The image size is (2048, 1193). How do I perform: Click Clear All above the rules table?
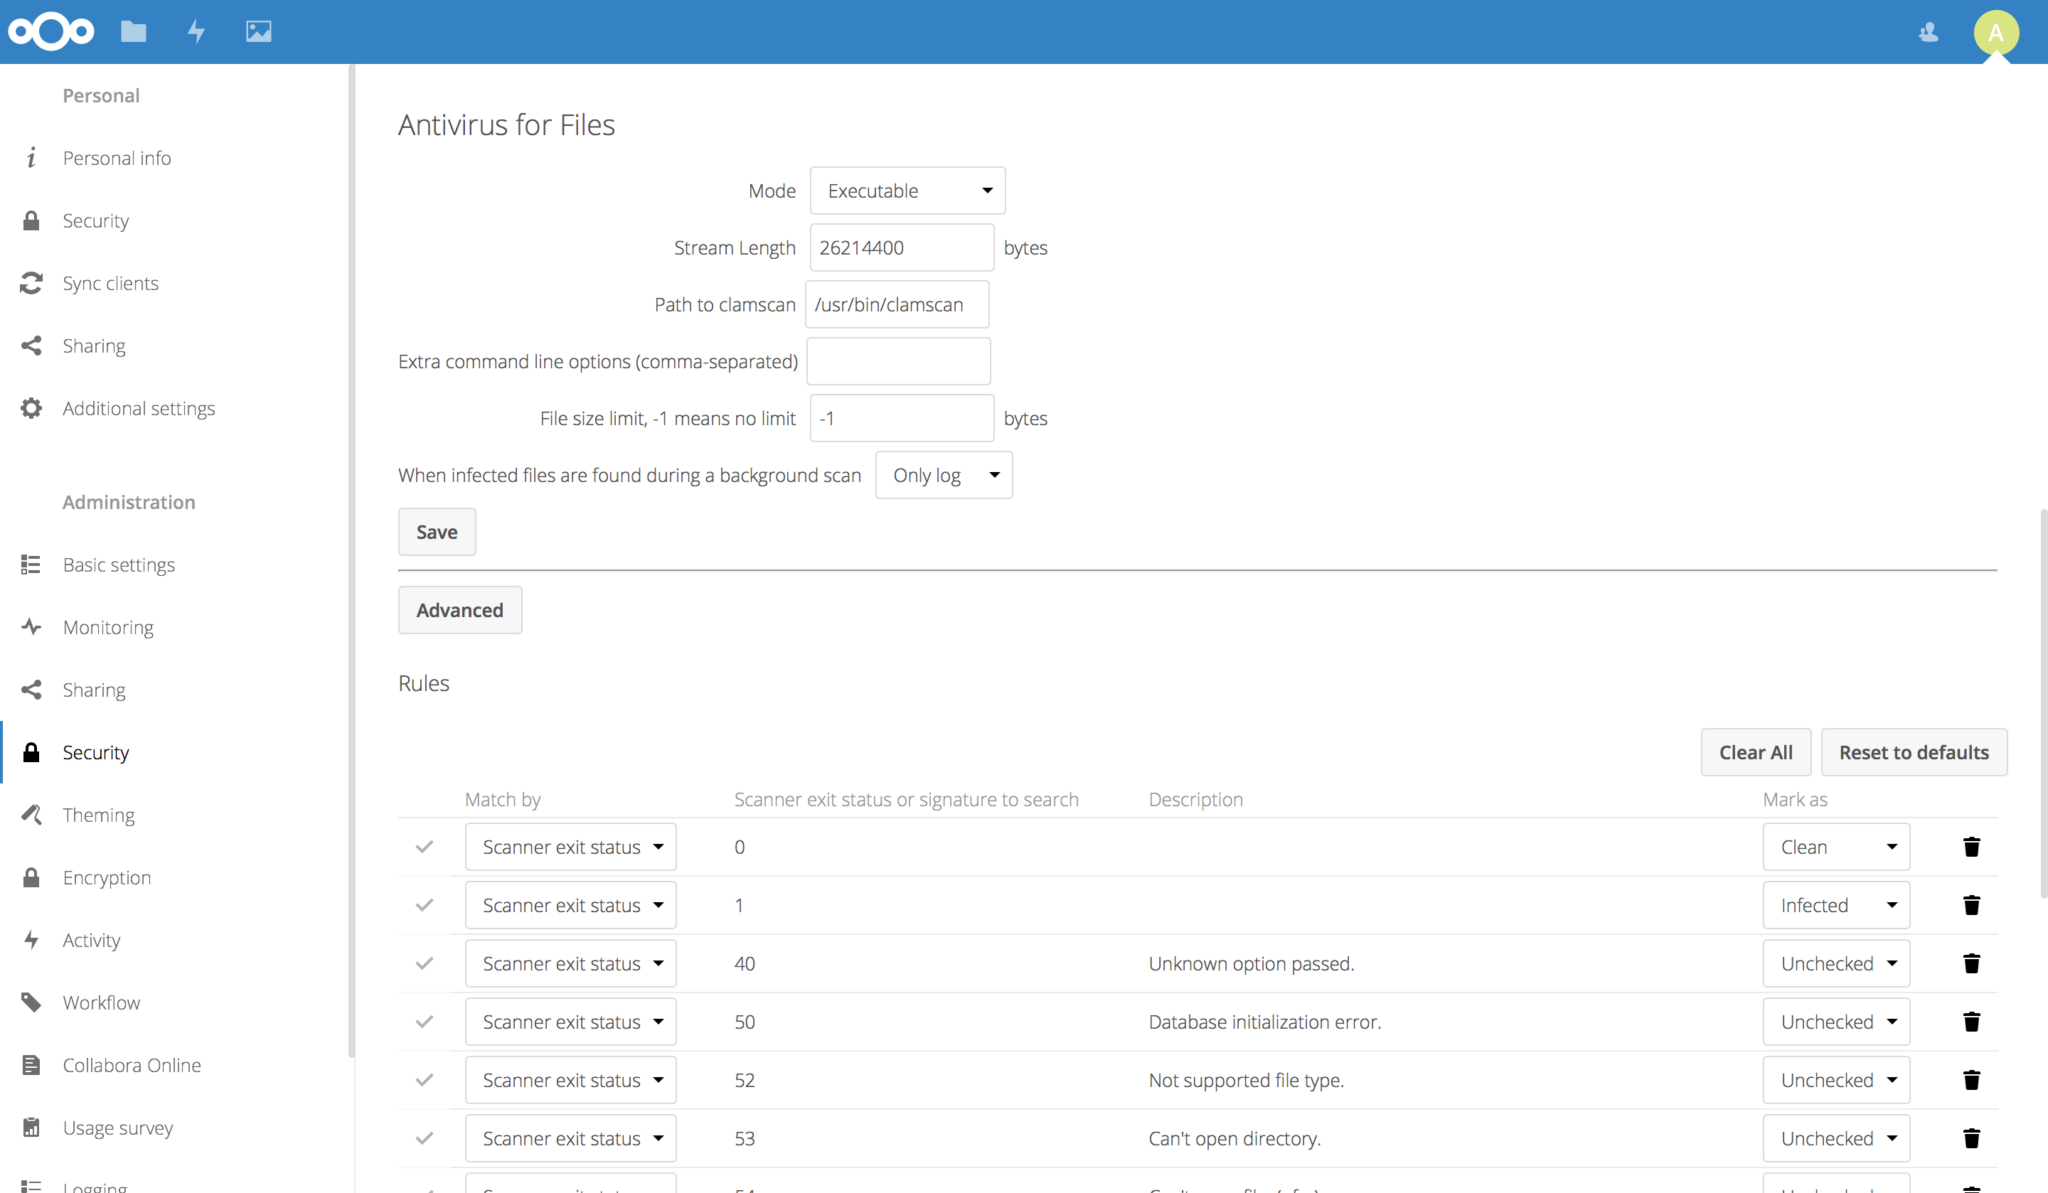pyautogui.click(x=1756, y=752)
